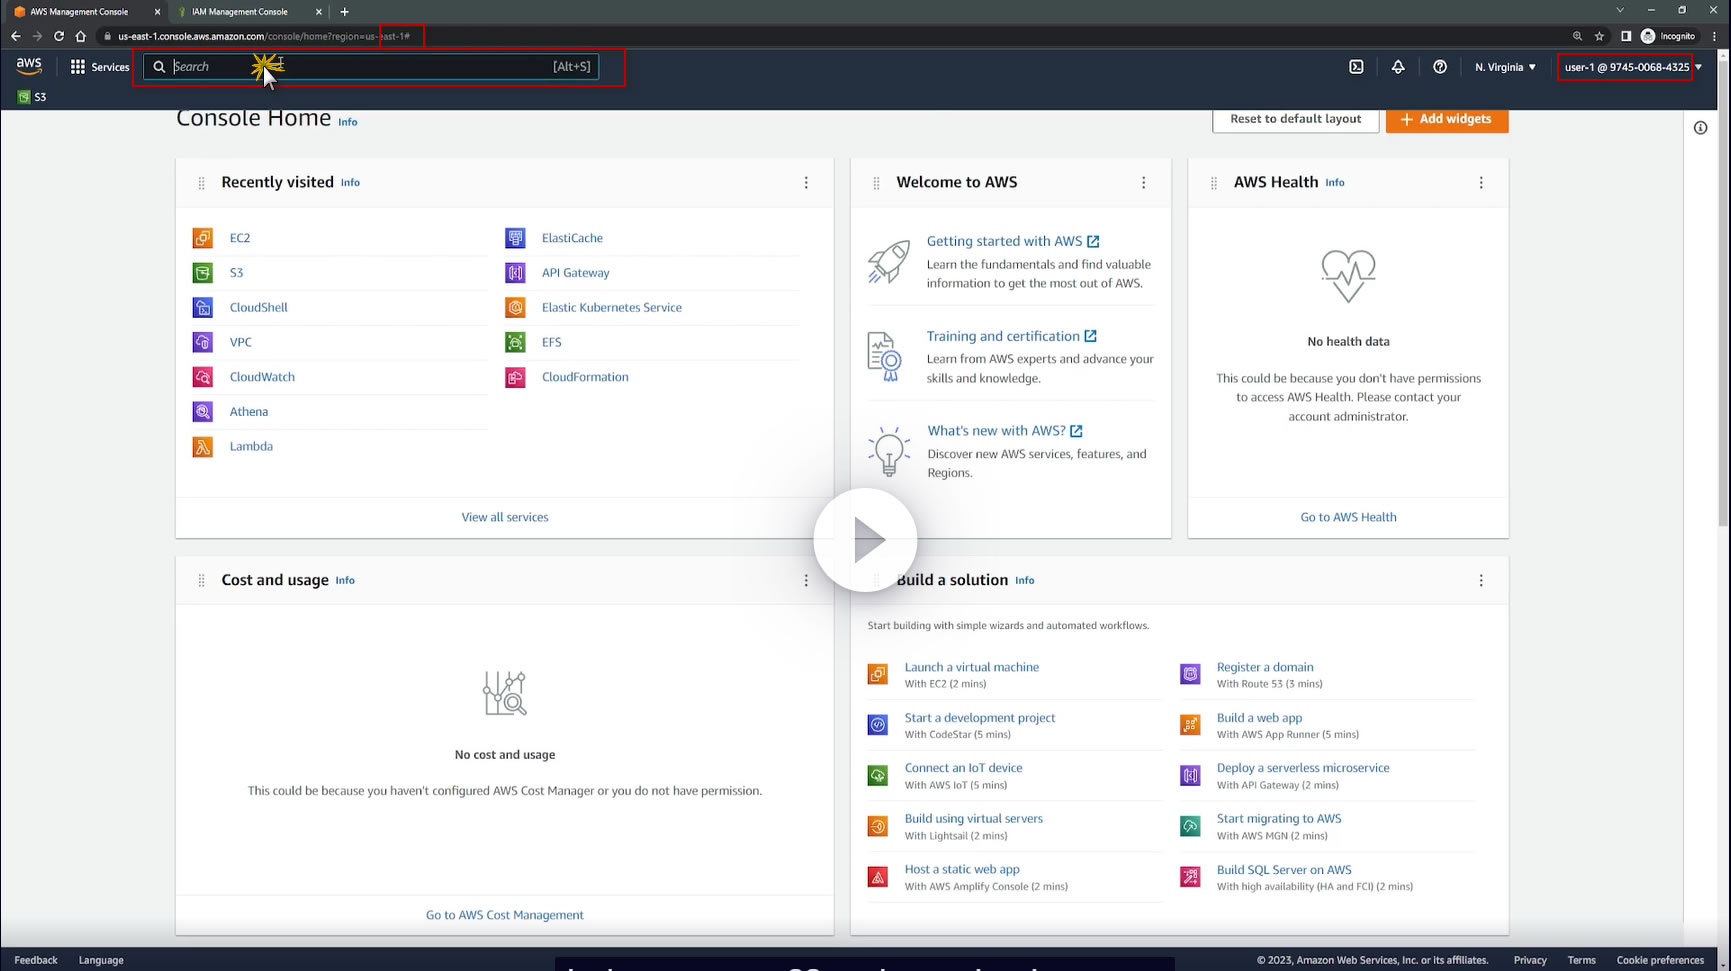Open the Chrome tab search chevron
This screenshot has height=971, width=1731.
[x=1620, y=11]
